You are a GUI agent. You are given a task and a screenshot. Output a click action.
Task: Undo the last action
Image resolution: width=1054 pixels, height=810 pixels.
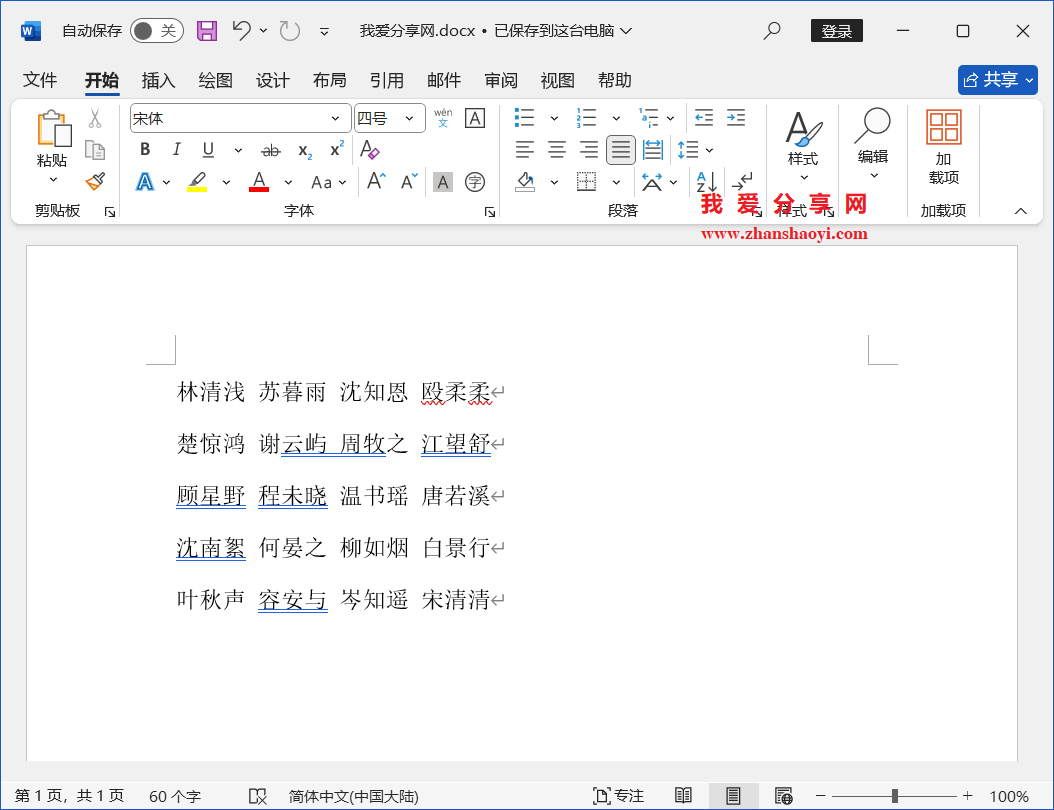click(241, 30)
